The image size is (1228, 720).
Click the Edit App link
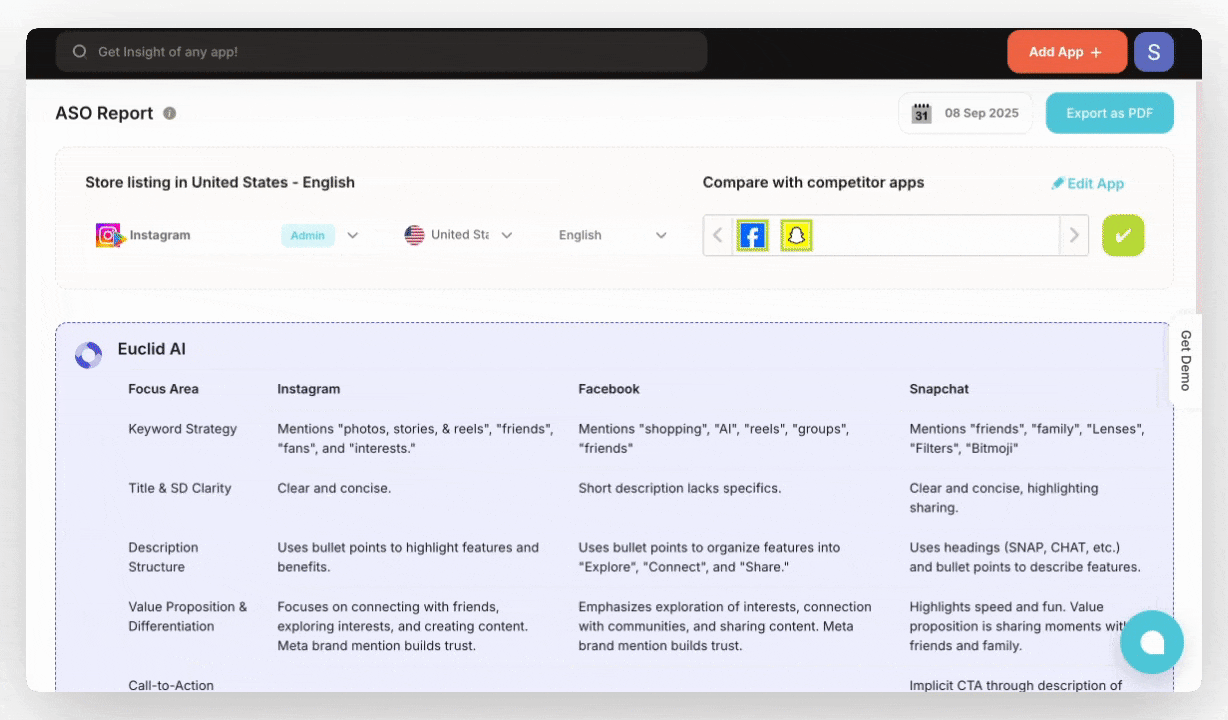click(1088, 183)
